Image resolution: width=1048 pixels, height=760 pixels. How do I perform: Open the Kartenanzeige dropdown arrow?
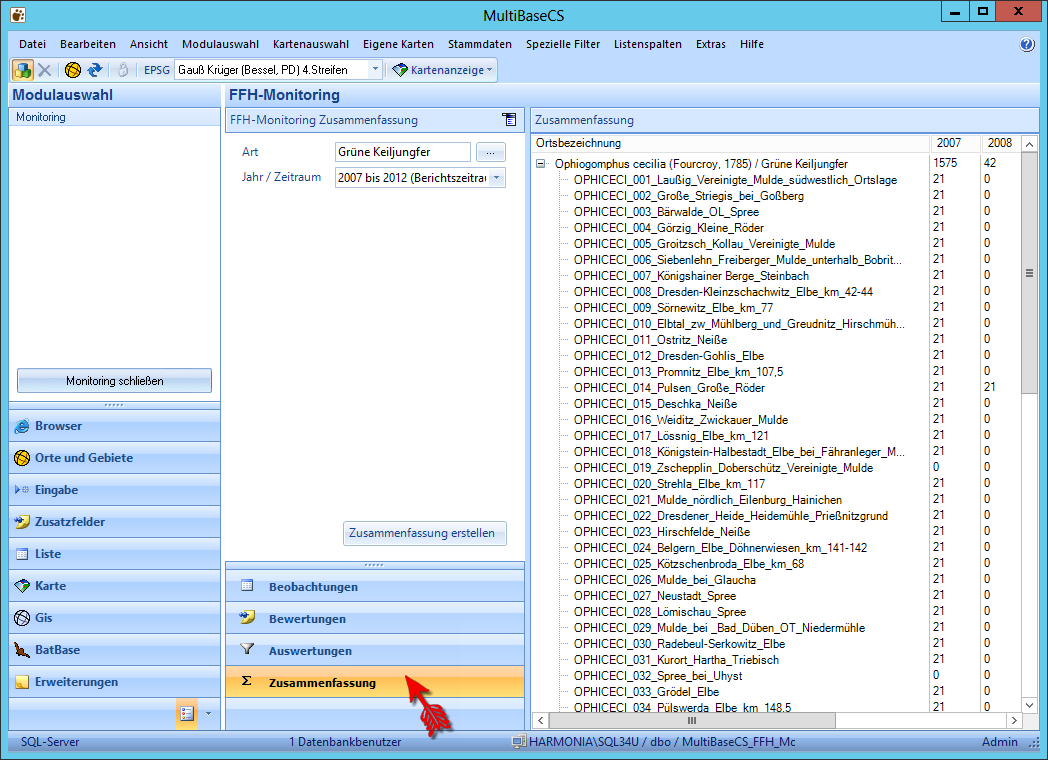point(490,70)
